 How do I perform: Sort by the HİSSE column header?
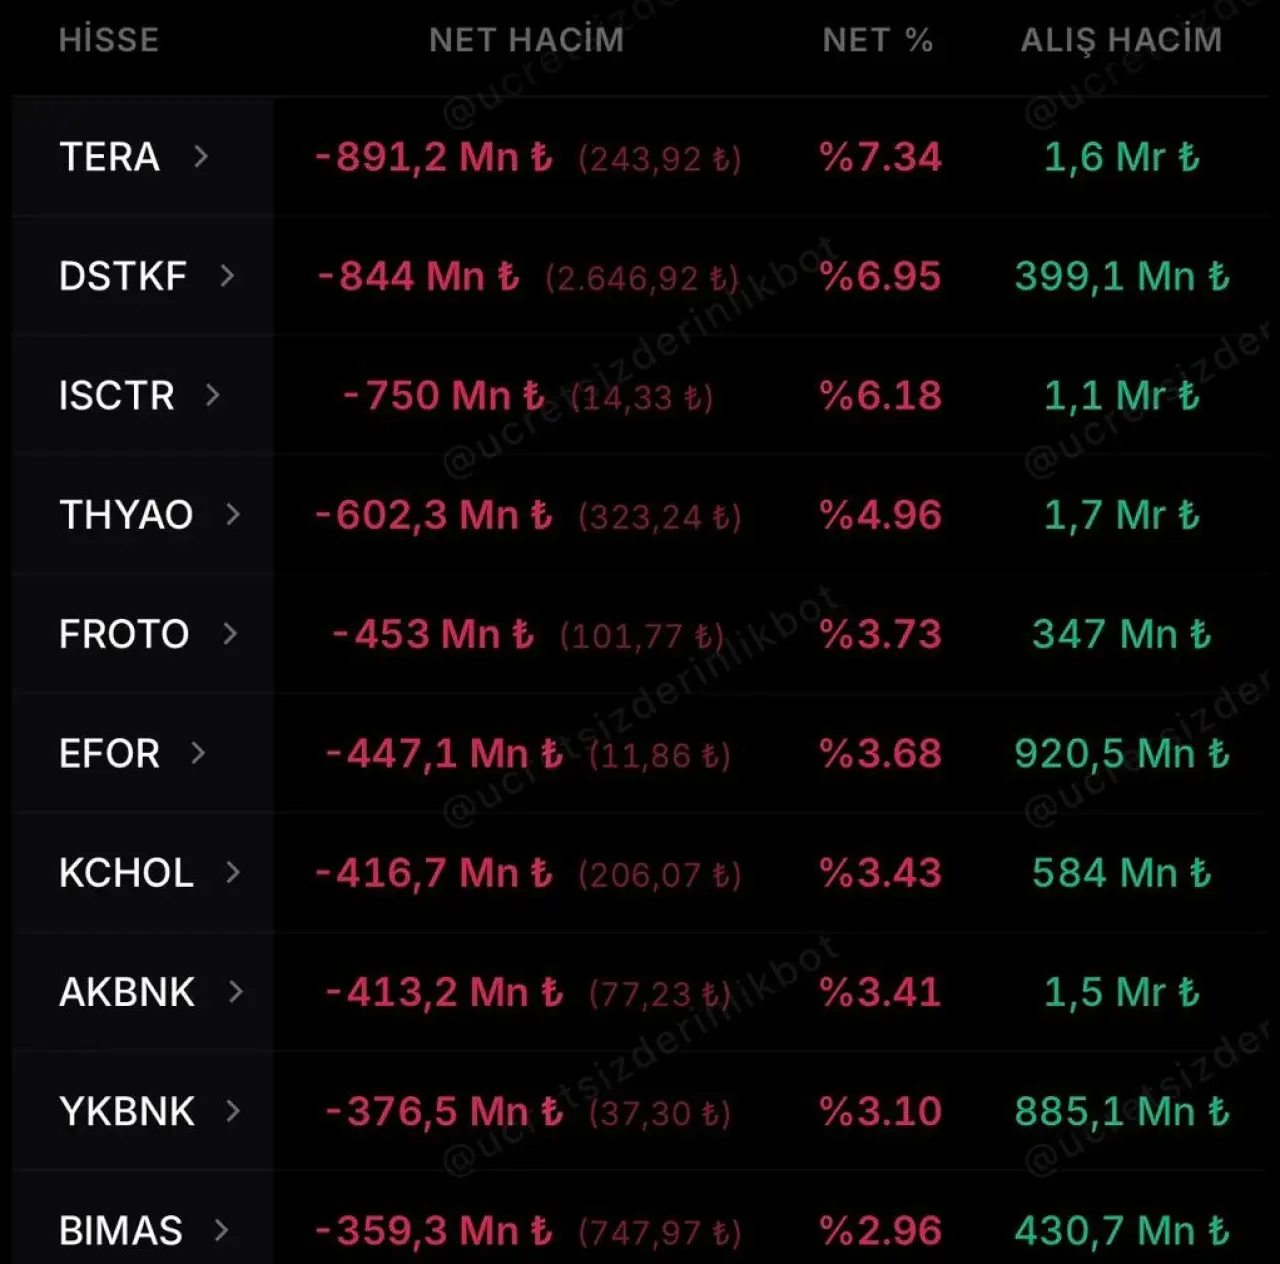(x=109, y=40)
